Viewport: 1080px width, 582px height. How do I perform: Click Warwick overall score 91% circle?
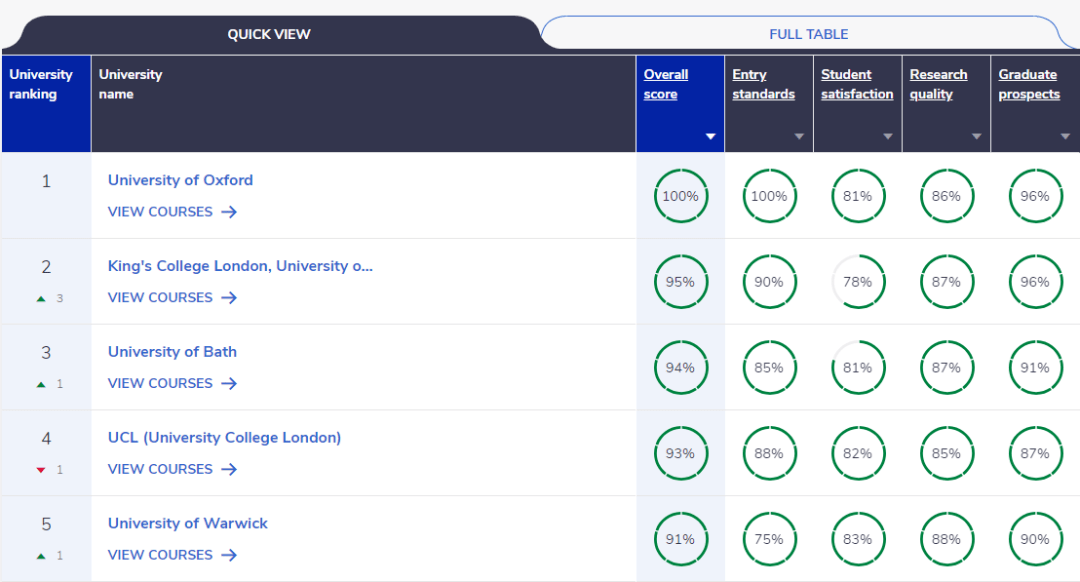coord(681,539)
